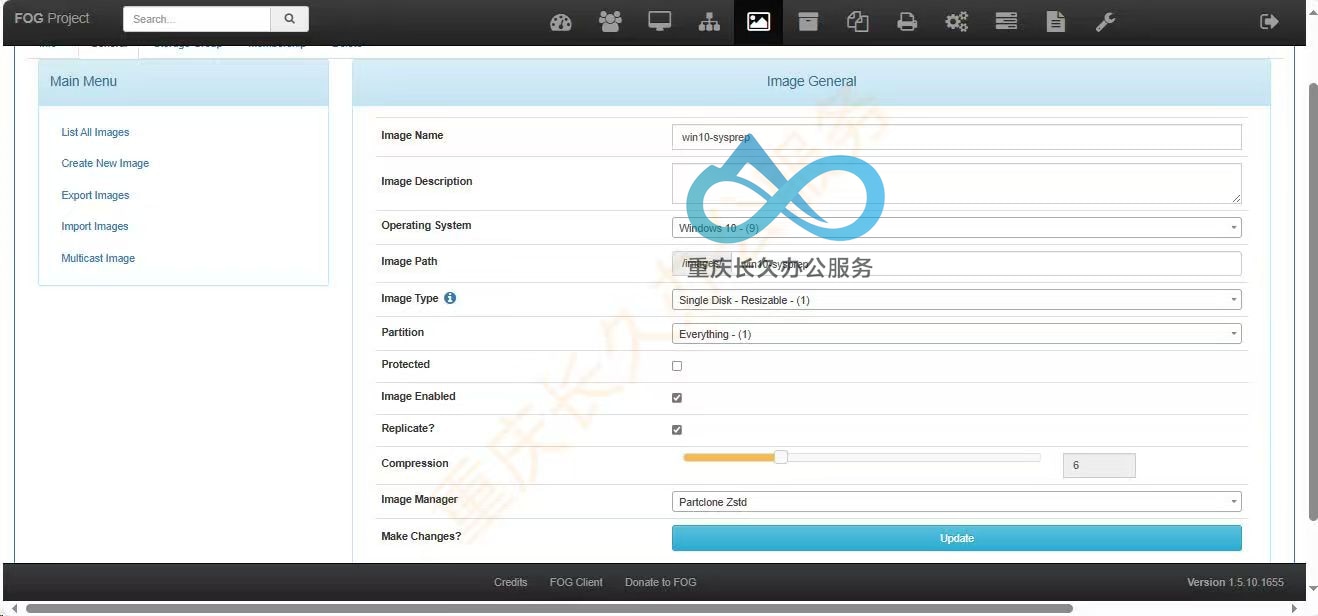Click the Compression slider handle
This screenshot has height=616, width=1318.
[x=781, y=457]
